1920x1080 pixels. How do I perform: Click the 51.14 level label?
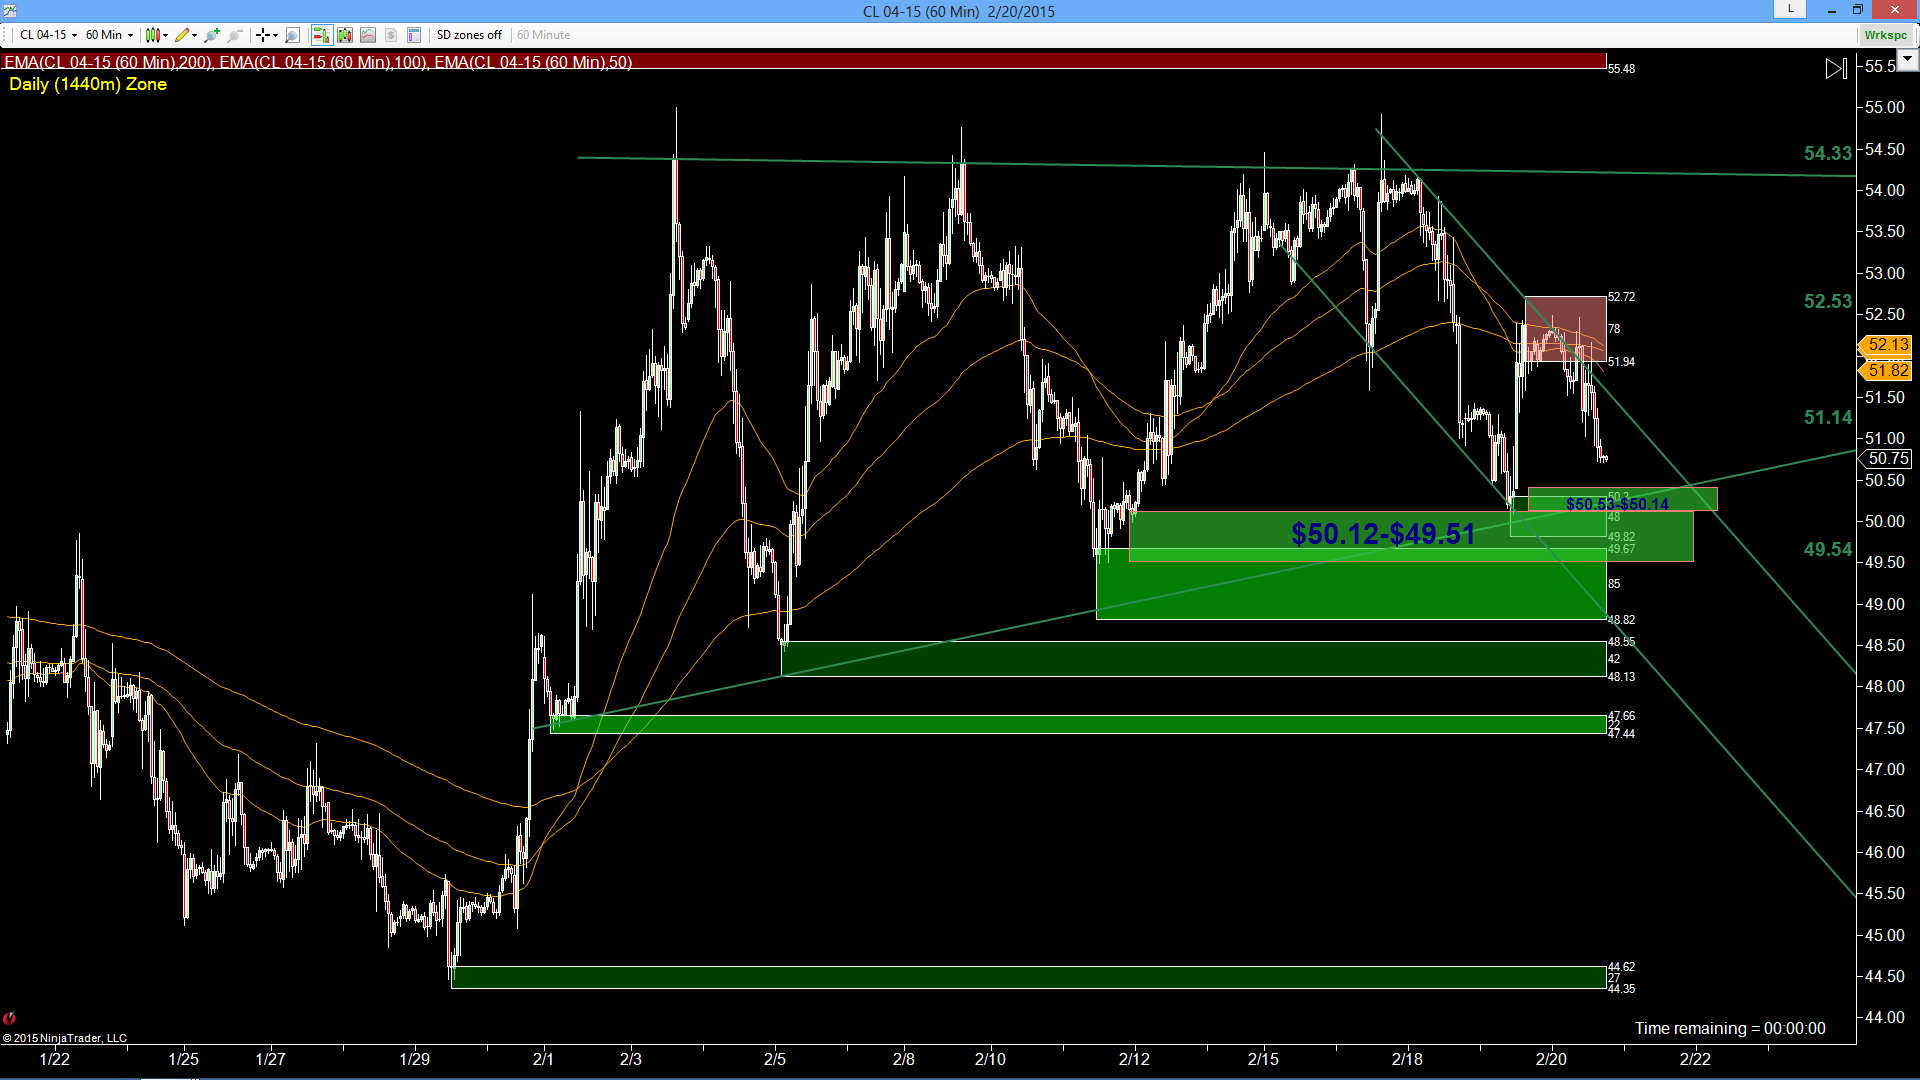[1827, 417]
